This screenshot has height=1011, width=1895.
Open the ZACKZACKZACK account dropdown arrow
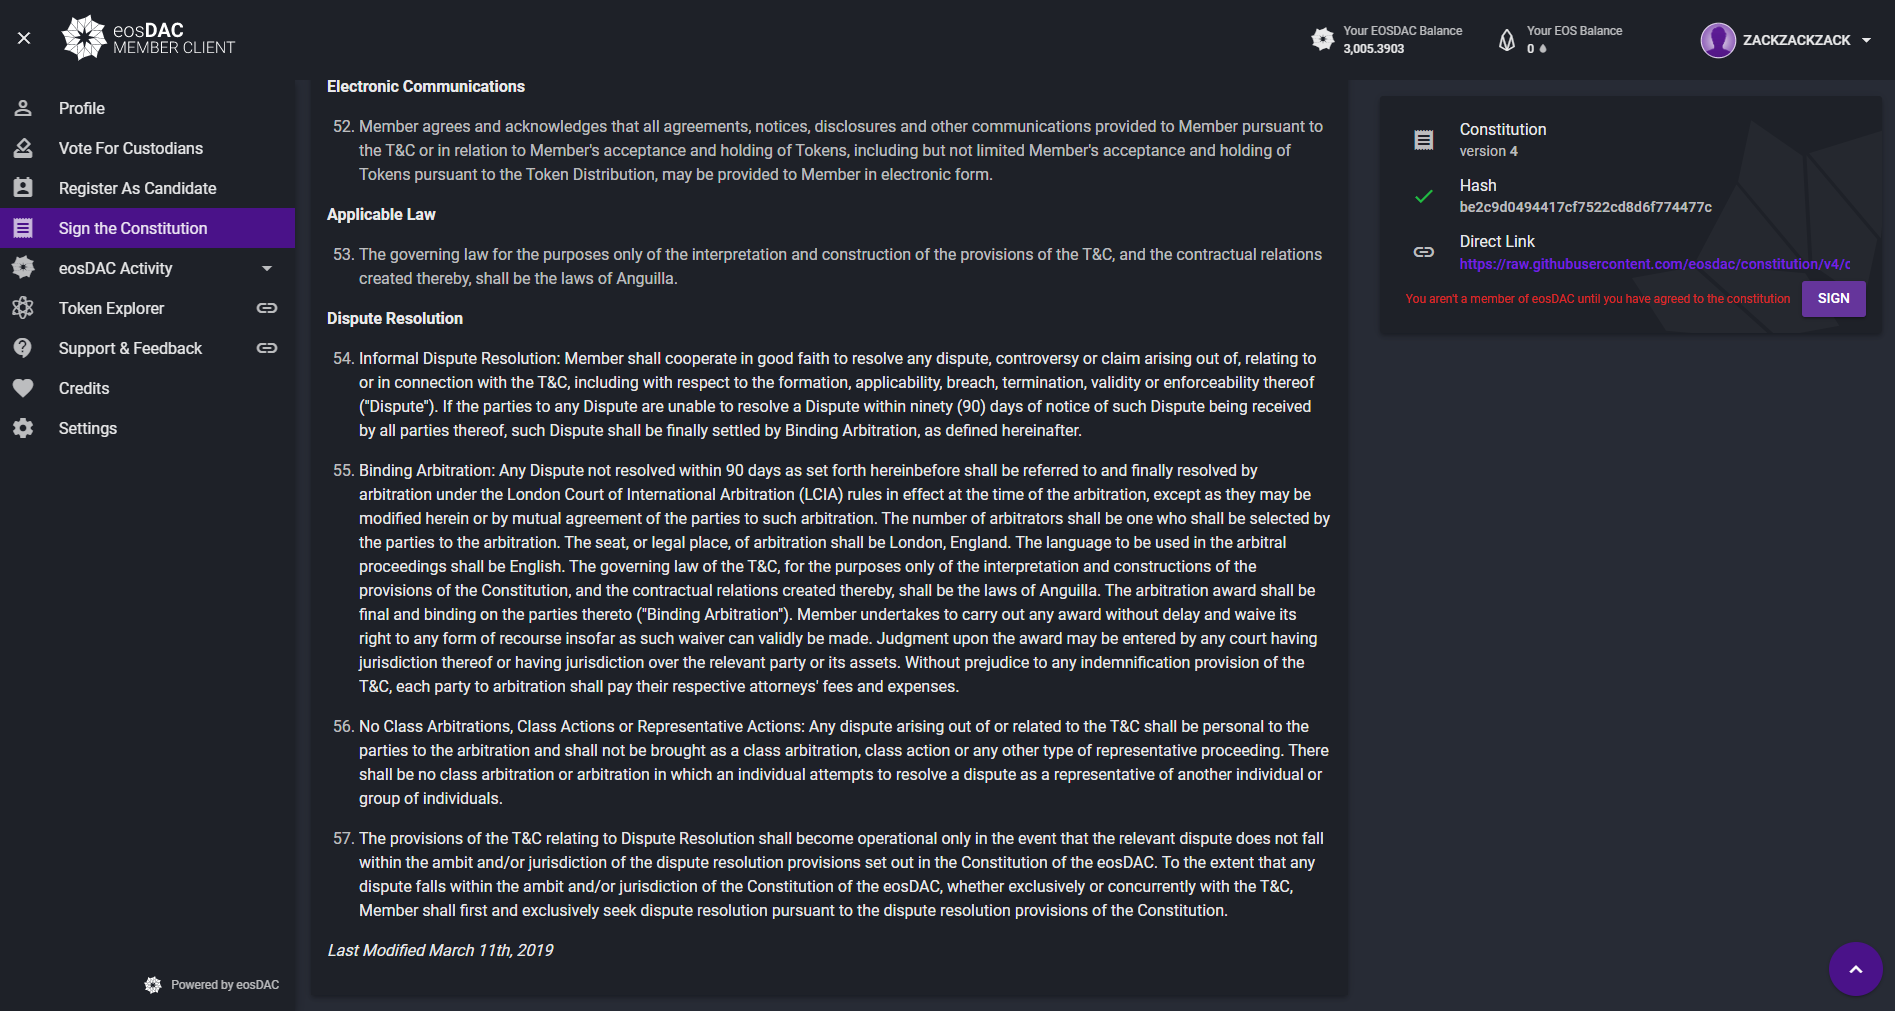(x=1866, y=40)
